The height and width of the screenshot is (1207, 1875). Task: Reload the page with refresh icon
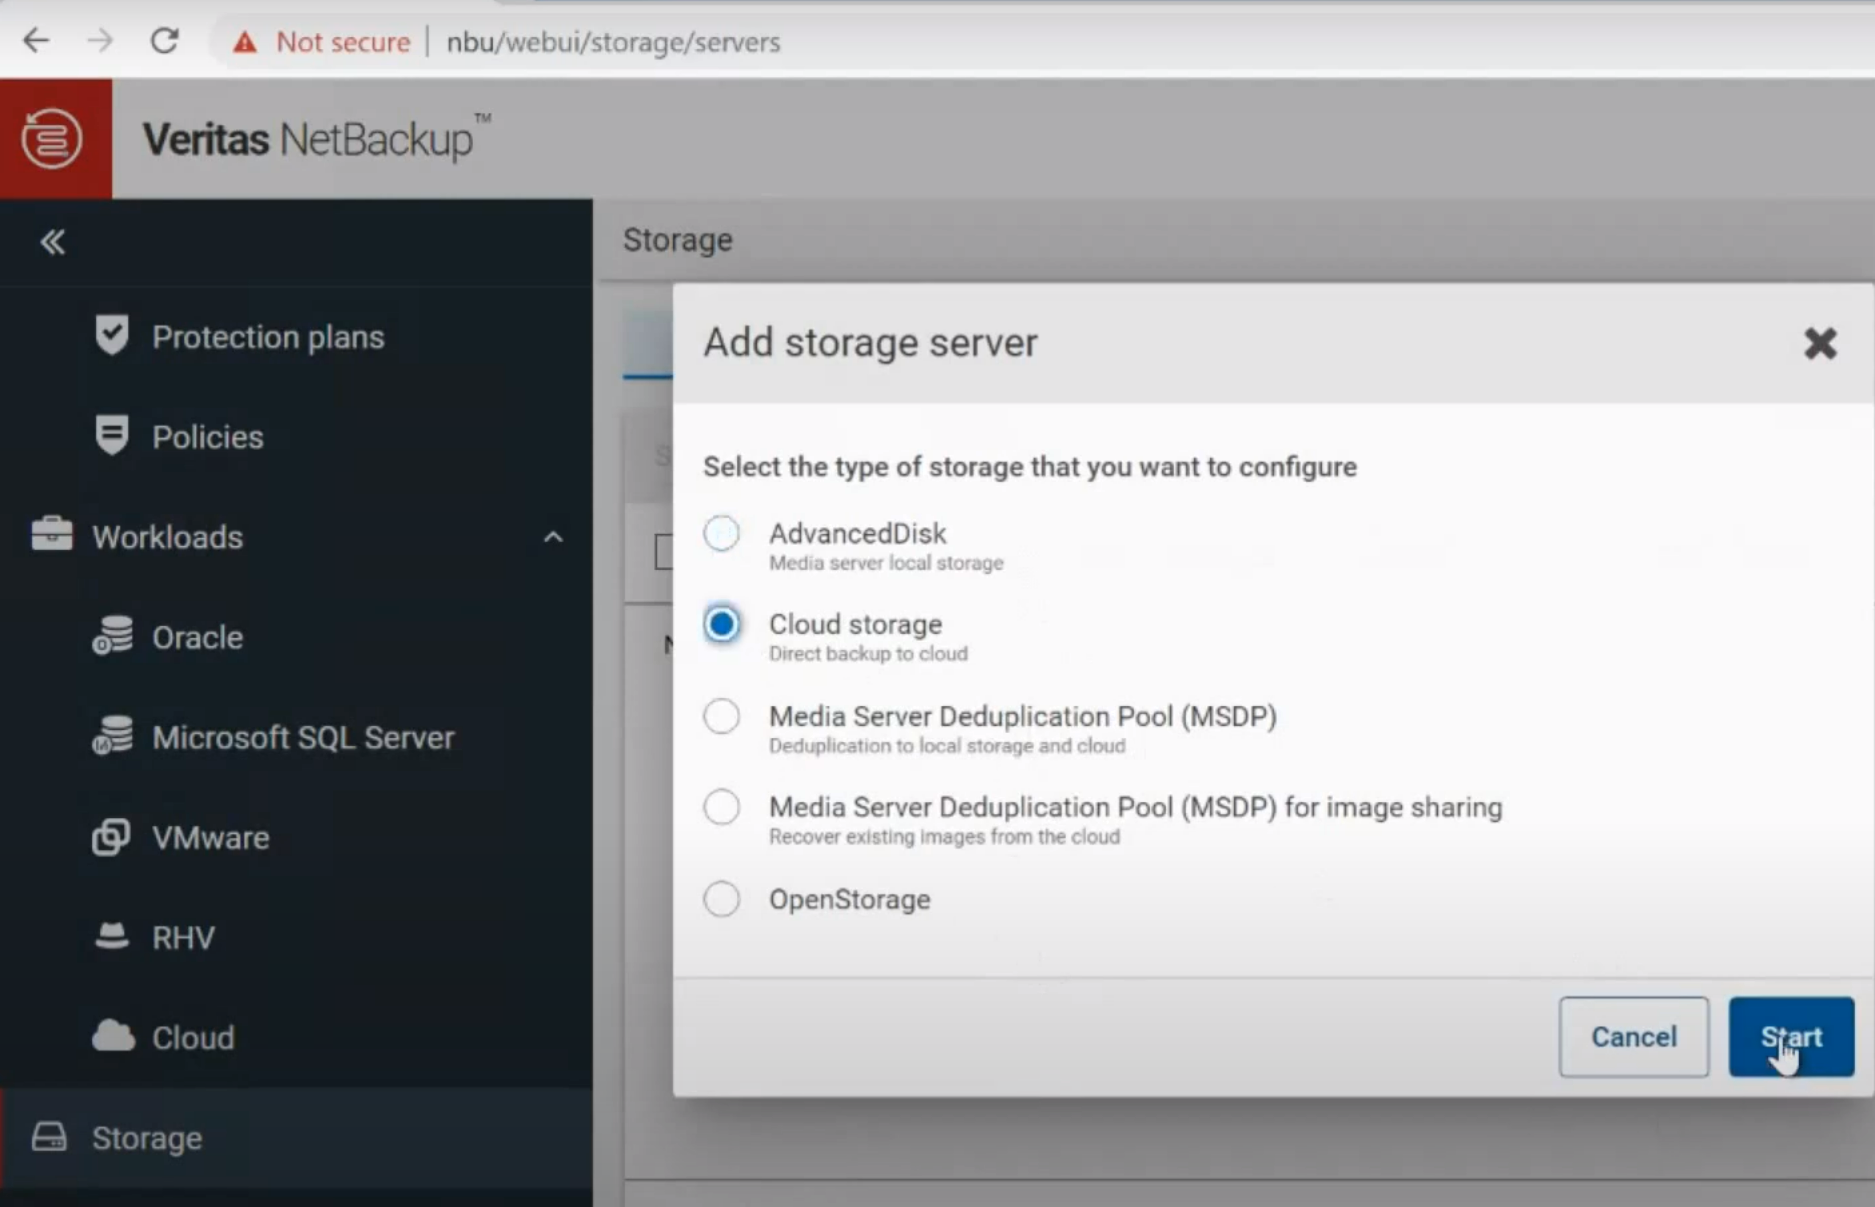point(164,41)
